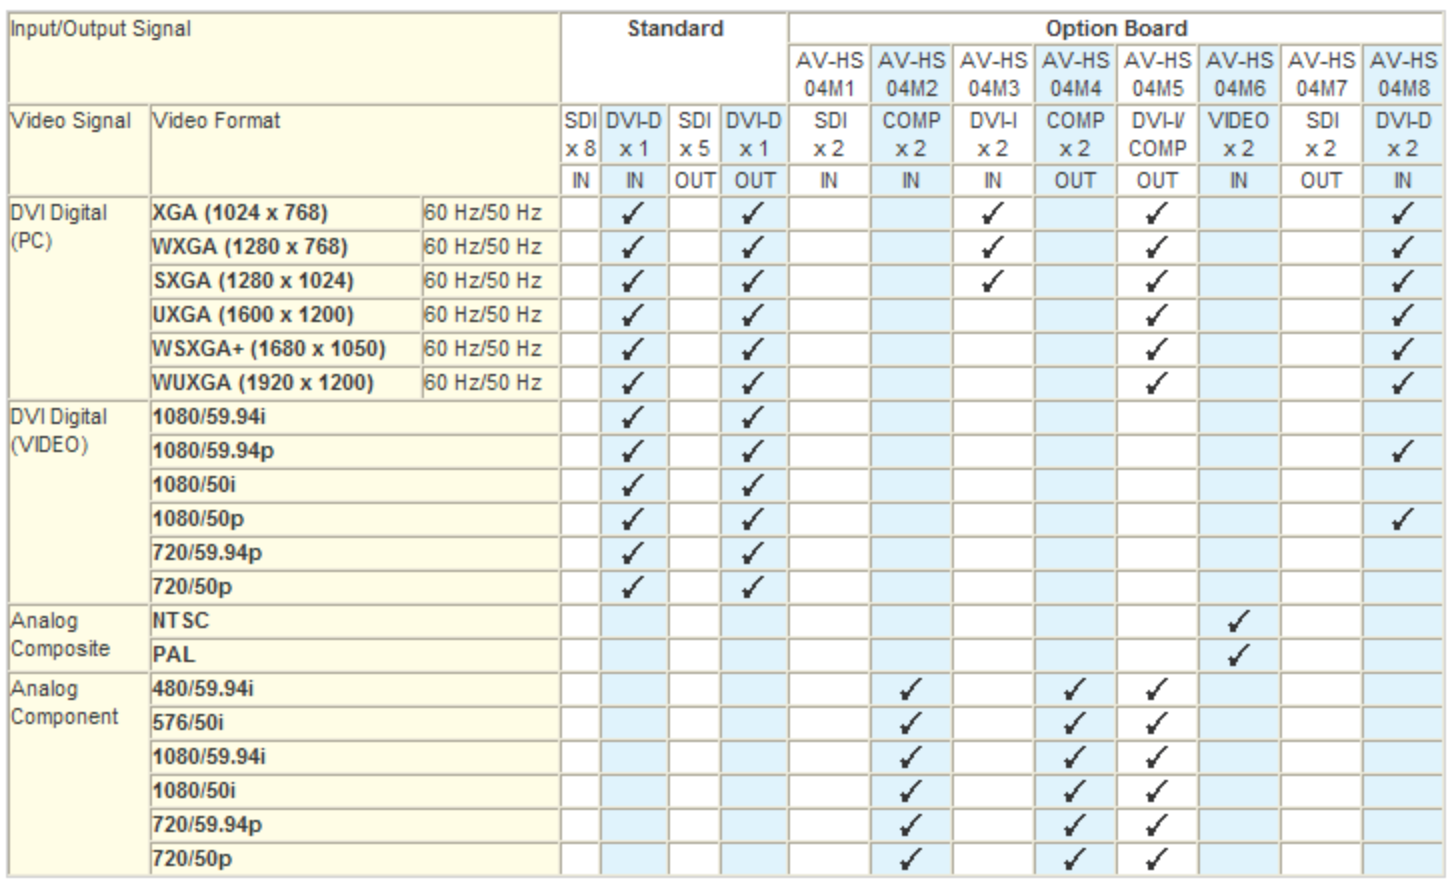
Task: Click COMP x 2 under AV-HS 04M2
Action: click(x=911, y=134)
